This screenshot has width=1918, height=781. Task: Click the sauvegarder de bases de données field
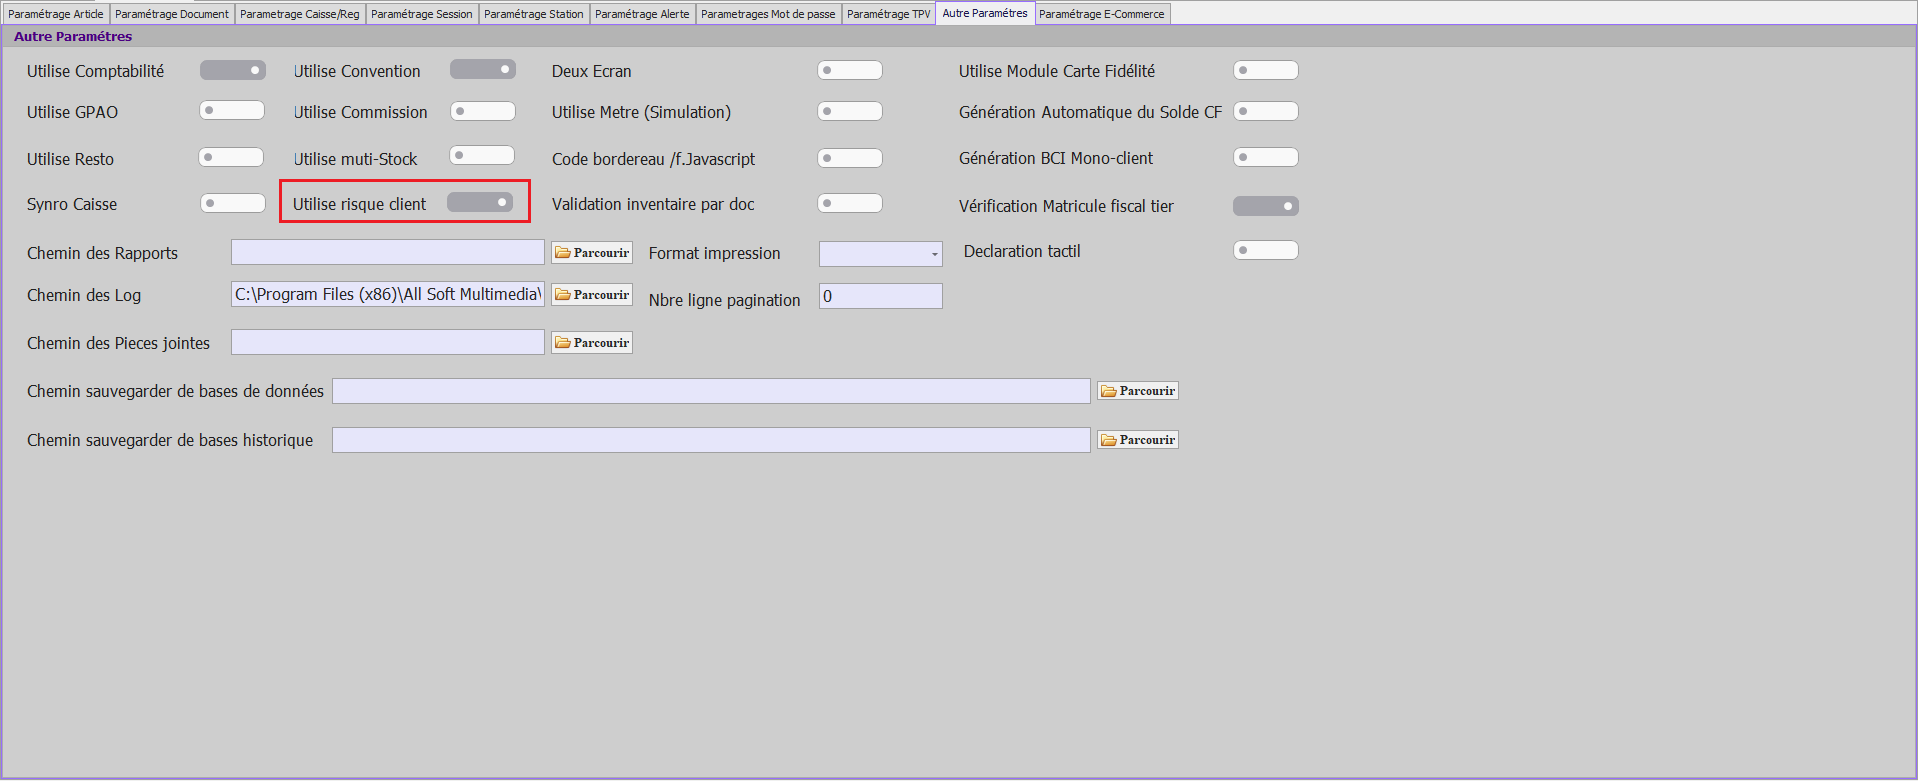pyautogui.click(x=711, y=391)
